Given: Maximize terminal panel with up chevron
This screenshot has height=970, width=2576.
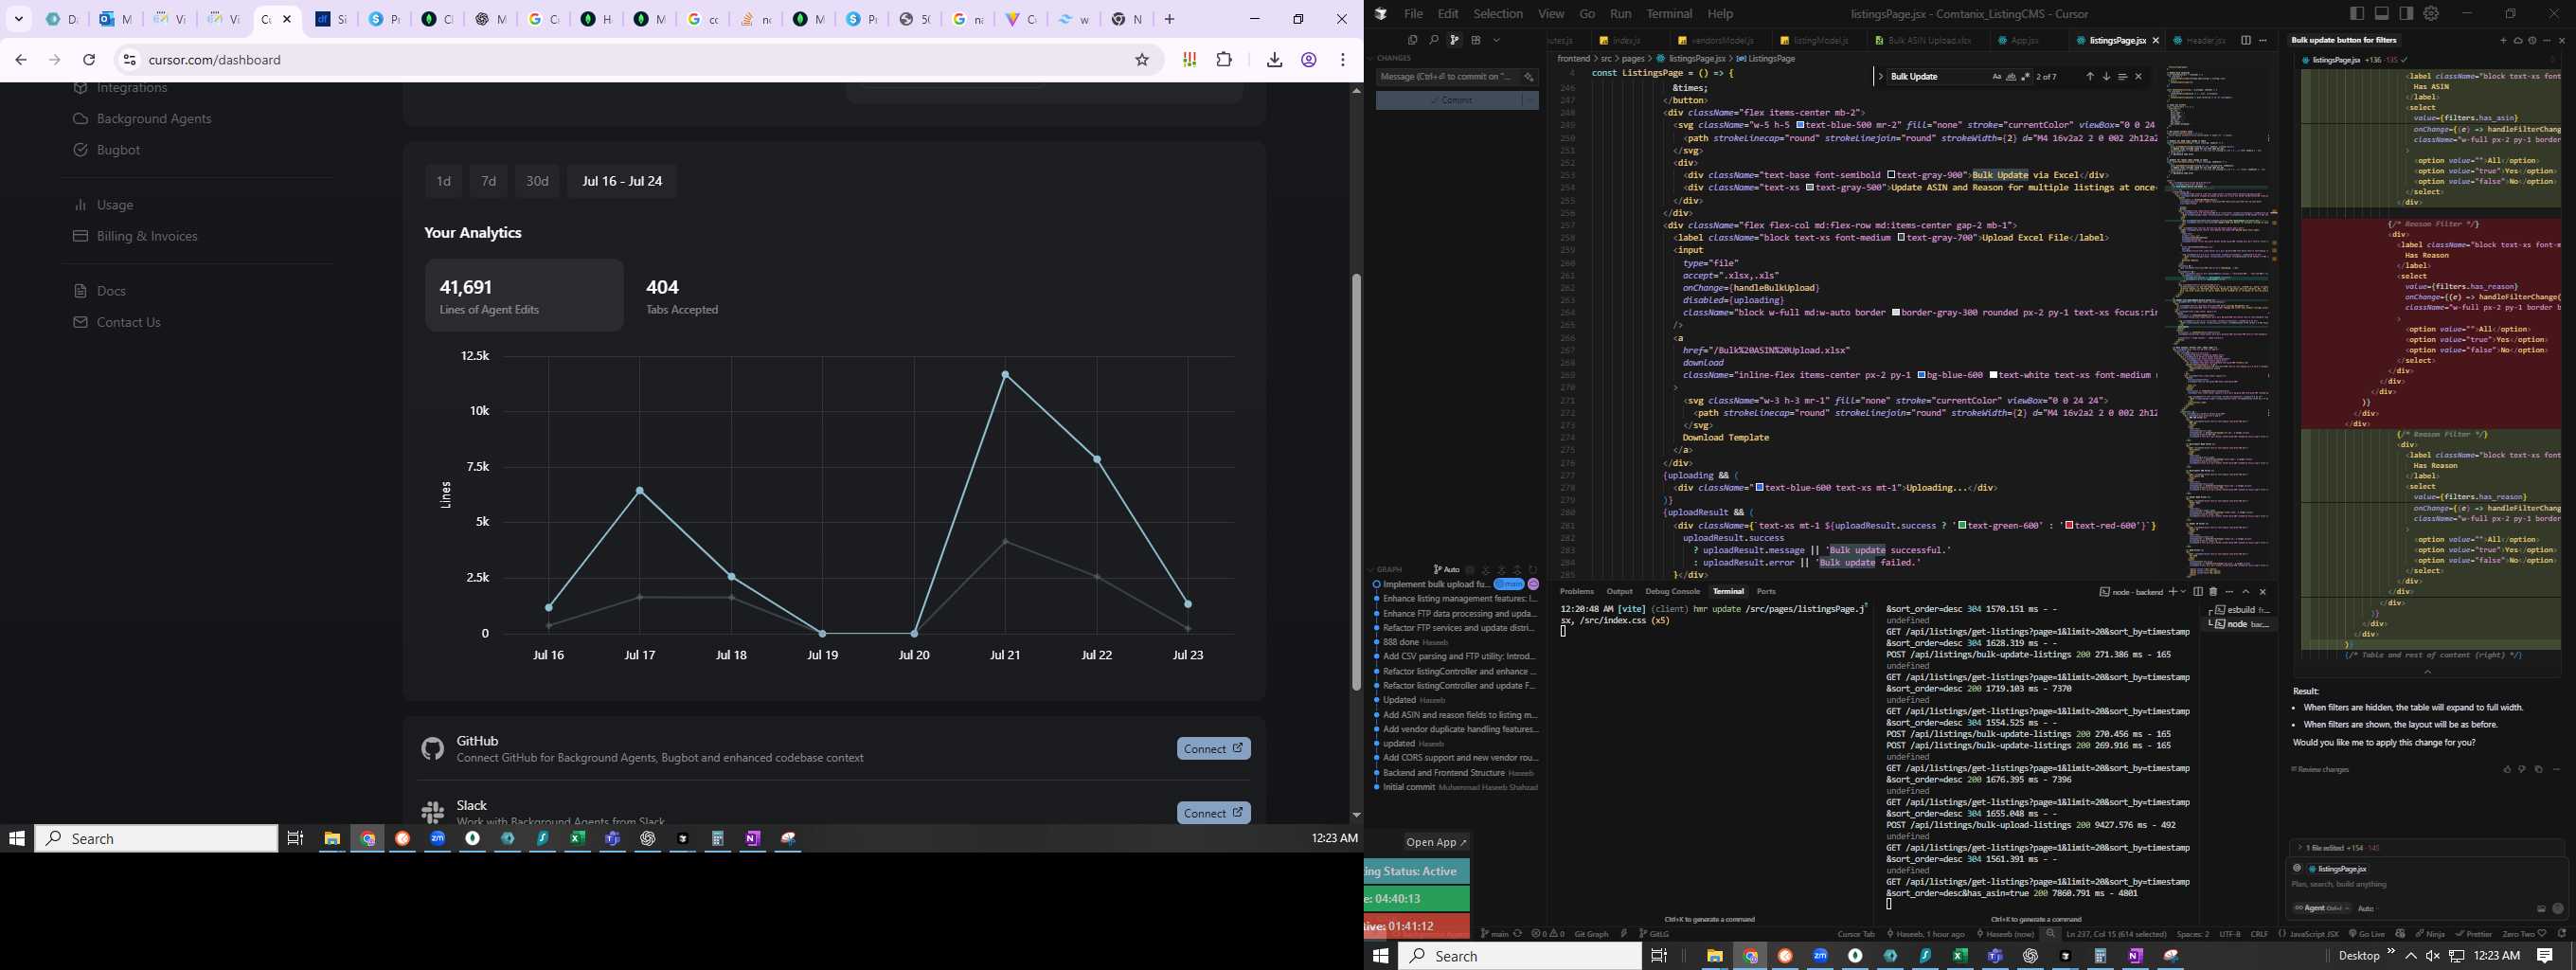Looking at the screenshot, I should point(2246,592).
